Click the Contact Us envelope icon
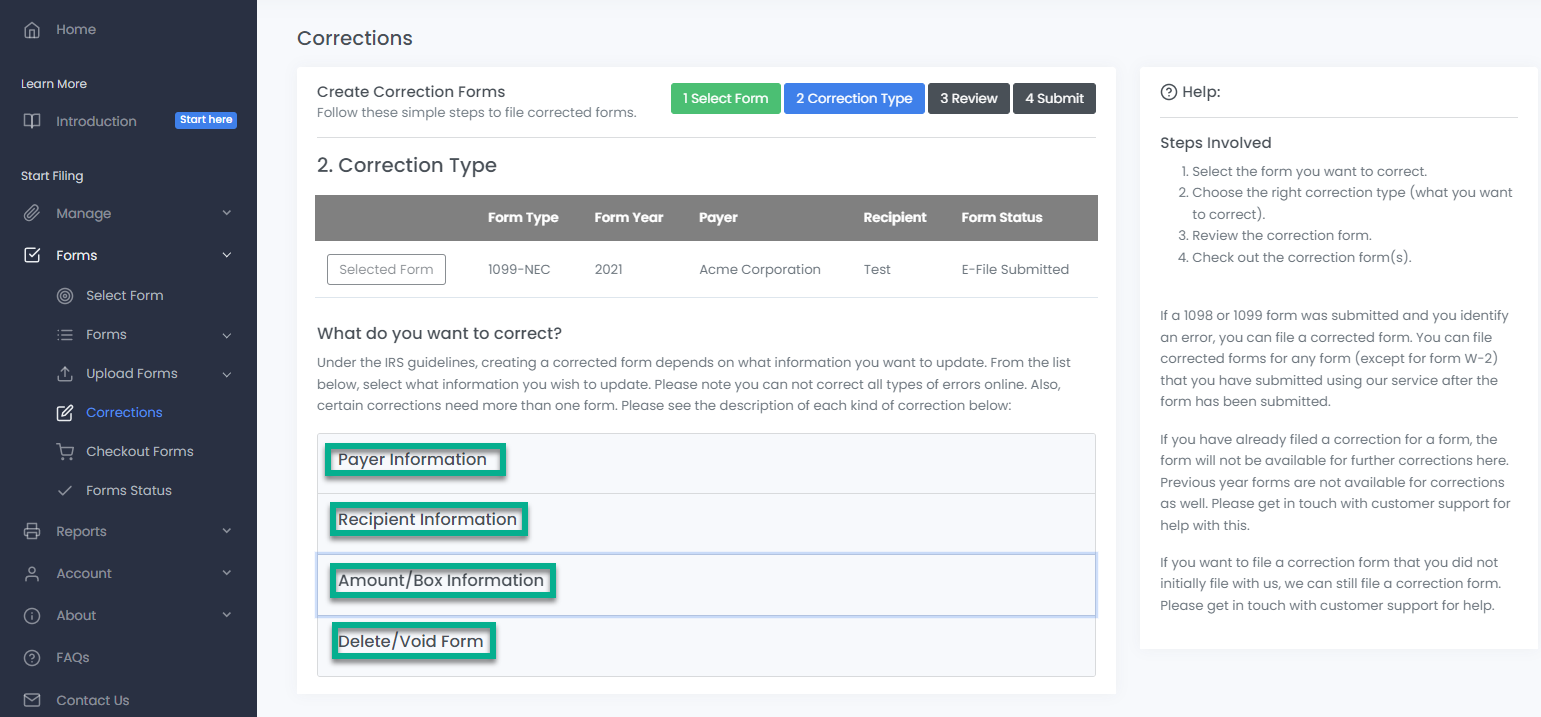Image resolution: width=1541 pixels, height=717 pixels. (x=32, y=700)
